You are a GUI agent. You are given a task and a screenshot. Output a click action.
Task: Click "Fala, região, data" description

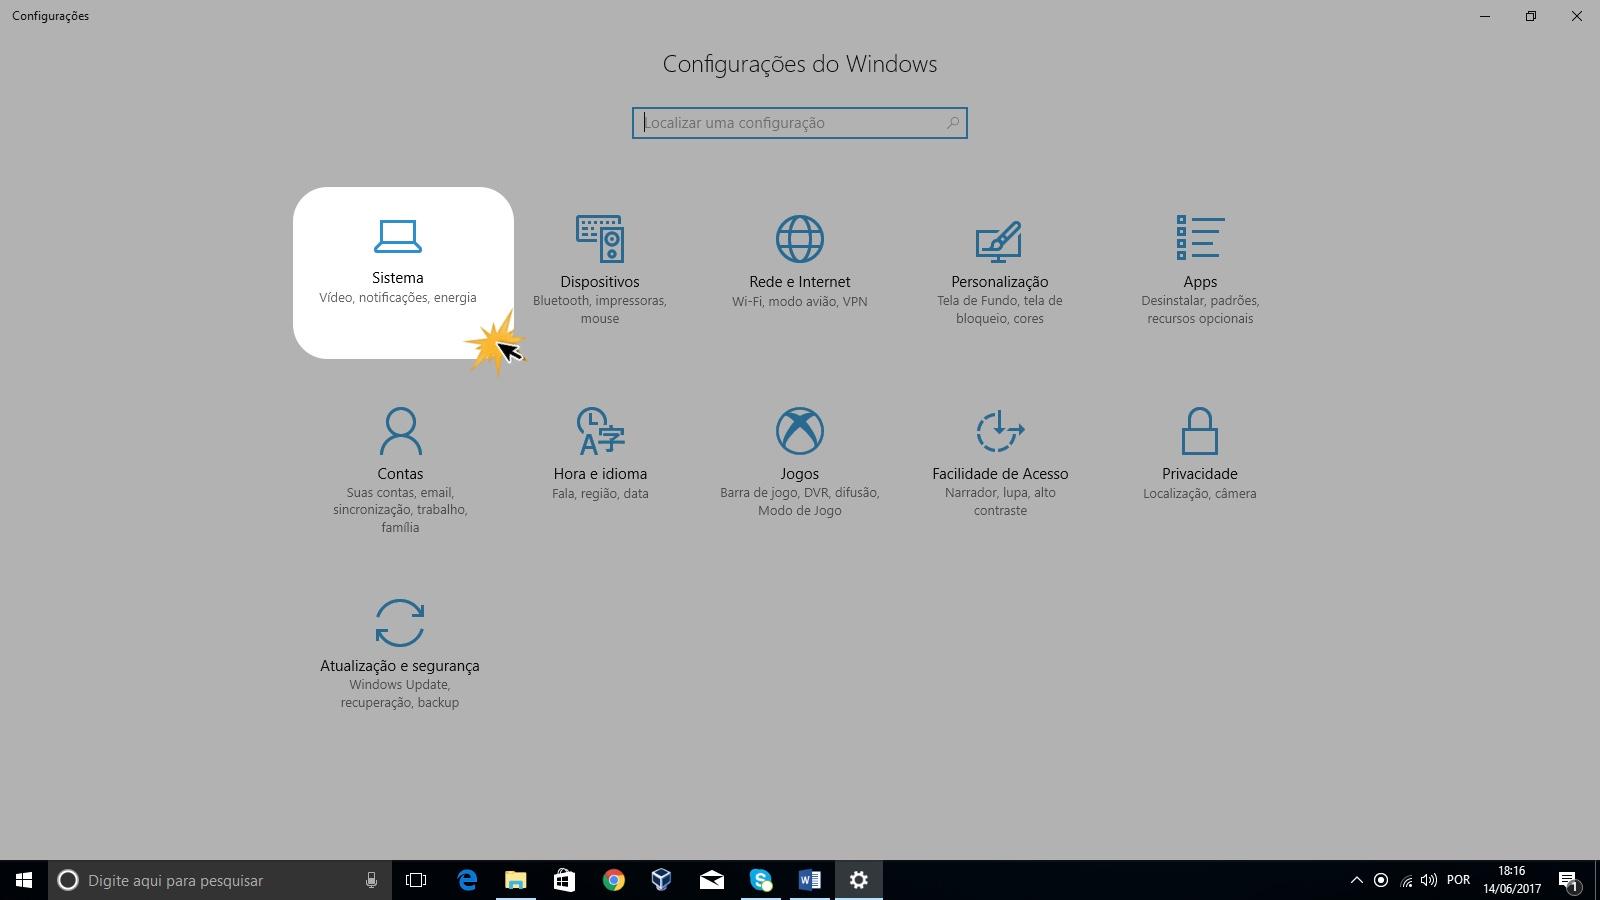click(600, 494)
